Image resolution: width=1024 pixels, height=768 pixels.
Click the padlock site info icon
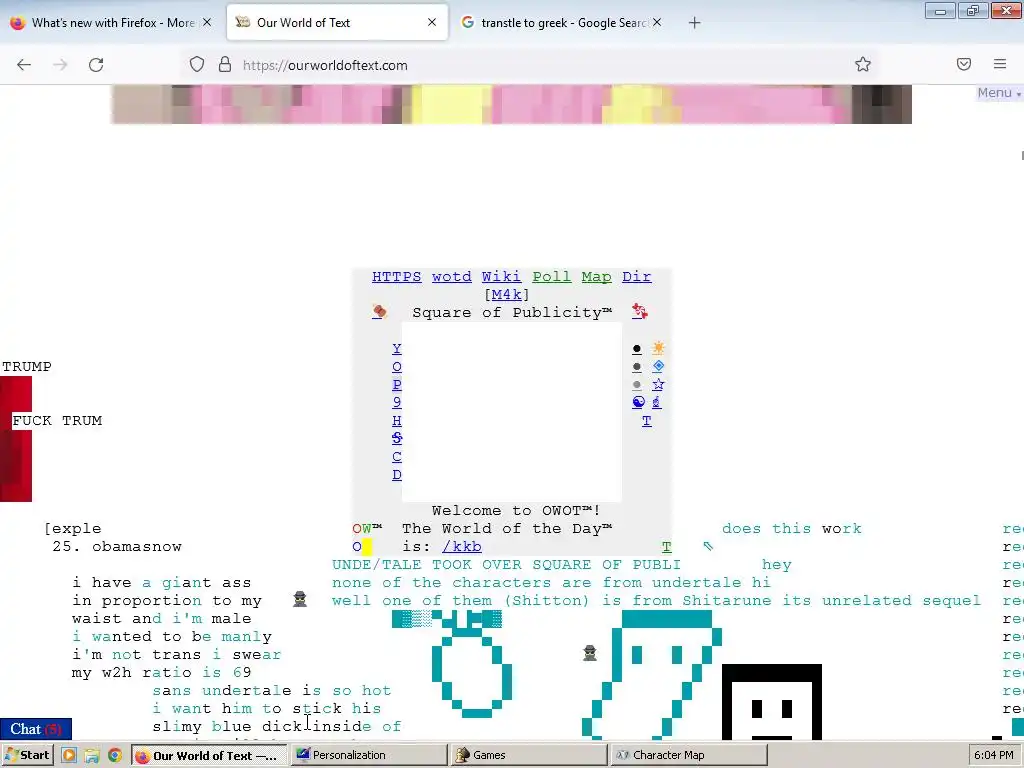pos(225,65)
